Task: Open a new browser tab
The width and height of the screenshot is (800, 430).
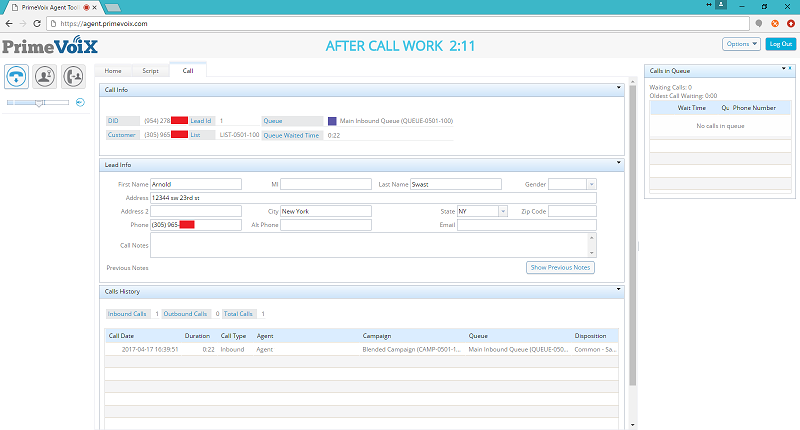Action: pyautogui.click(x=112, y=8)
